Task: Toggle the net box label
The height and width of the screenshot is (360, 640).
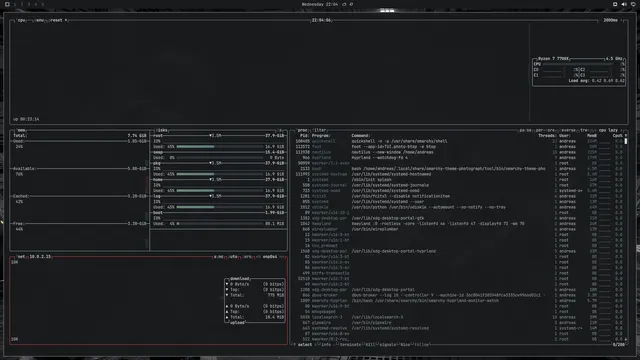Action: click(x=21, y=257)
